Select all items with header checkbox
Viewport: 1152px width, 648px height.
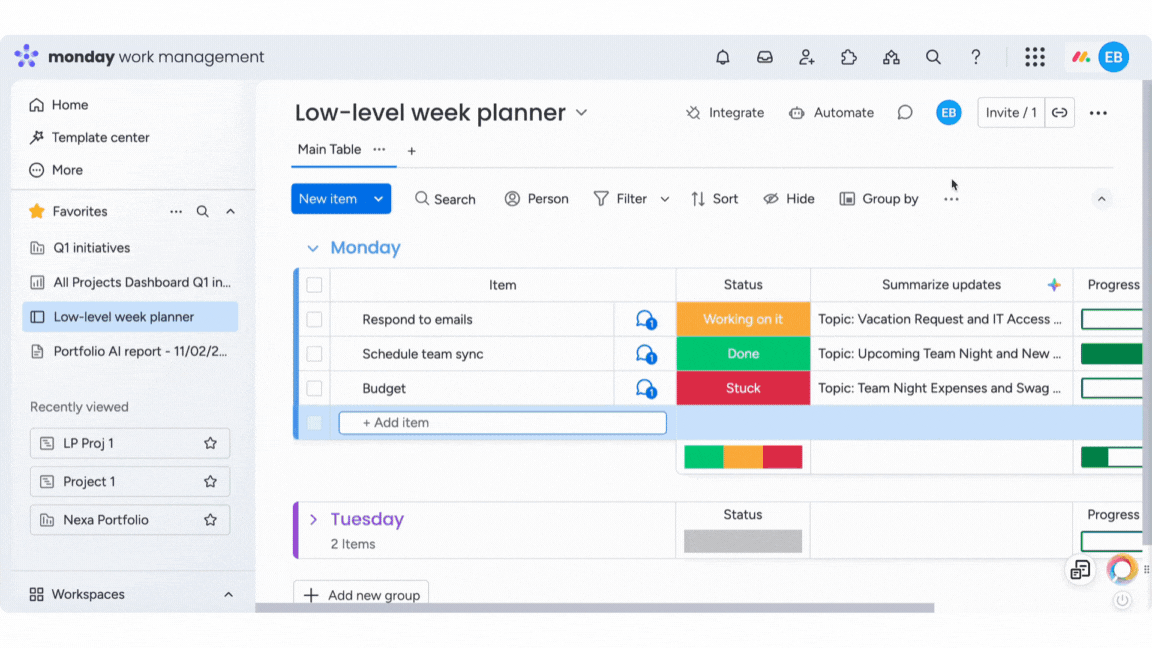314,285
